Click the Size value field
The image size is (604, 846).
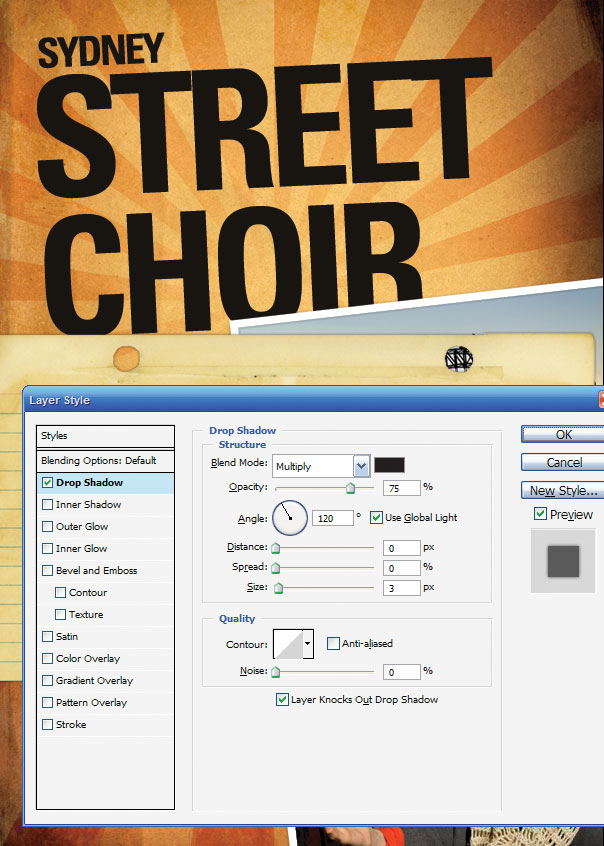(402, 588)
